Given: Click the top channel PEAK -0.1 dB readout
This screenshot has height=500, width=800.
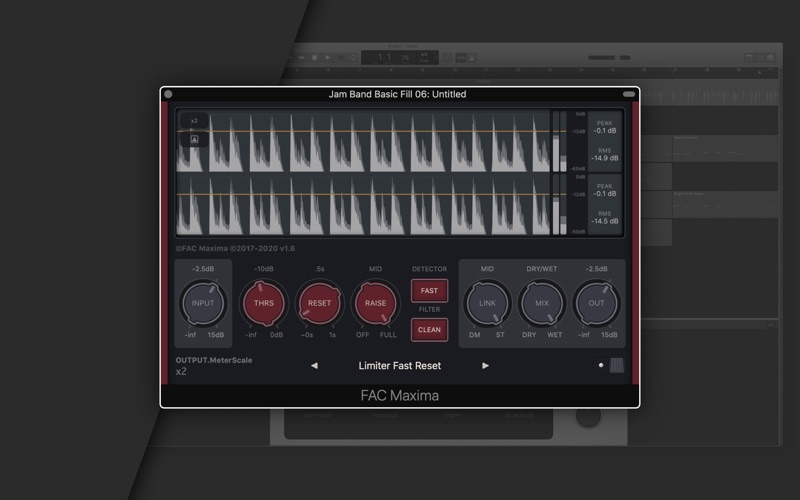Looking at the screenshot, I should coord(605,127).
